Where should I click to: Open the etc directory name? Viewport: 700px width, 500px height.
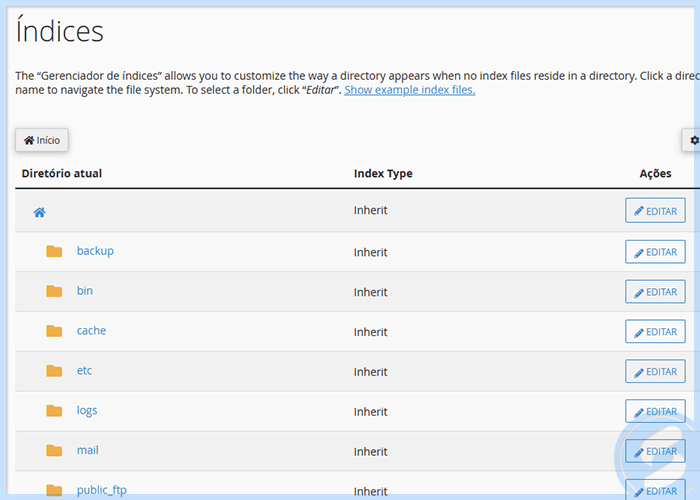point(84,370)
